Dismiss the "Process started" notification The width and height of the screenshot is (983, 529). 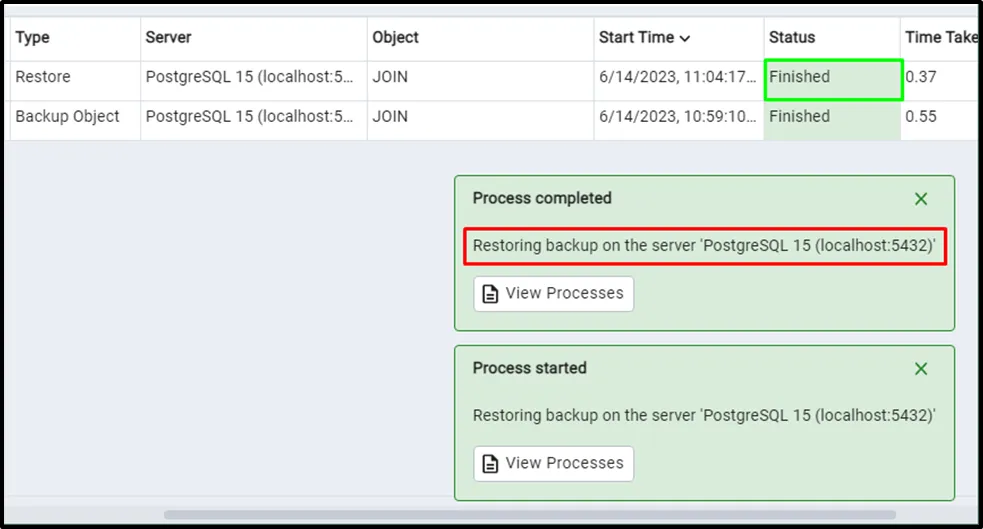921,369
